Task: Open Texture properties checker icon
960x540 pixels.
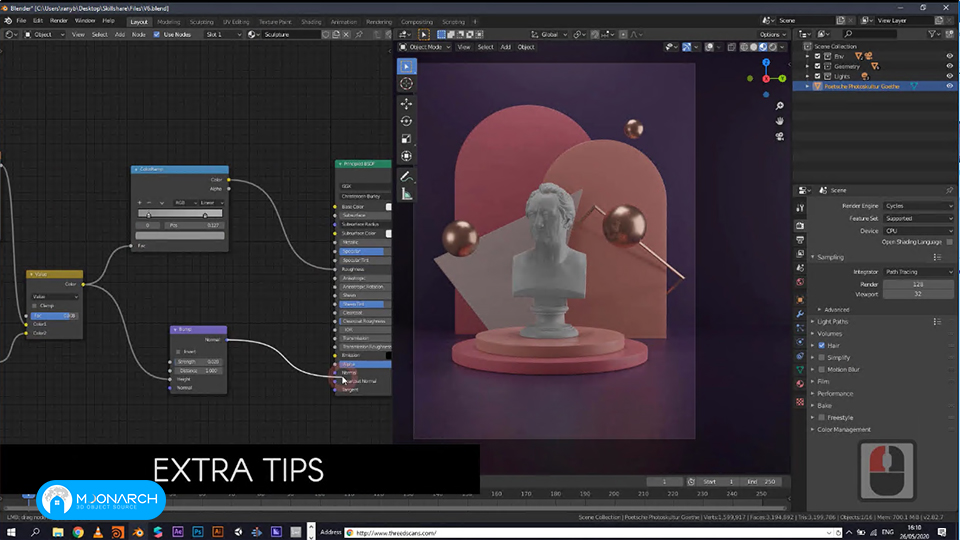Action: point(800,402)
